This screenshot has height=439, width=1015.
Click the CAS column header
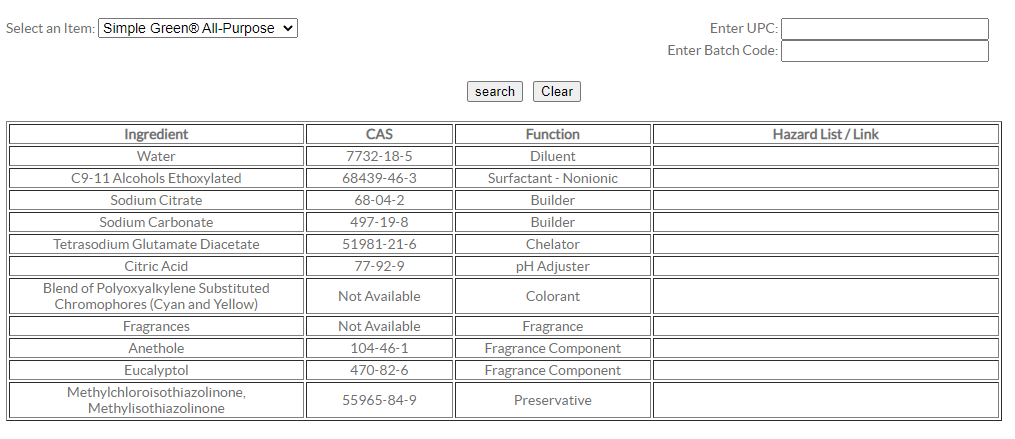point(379,134)
